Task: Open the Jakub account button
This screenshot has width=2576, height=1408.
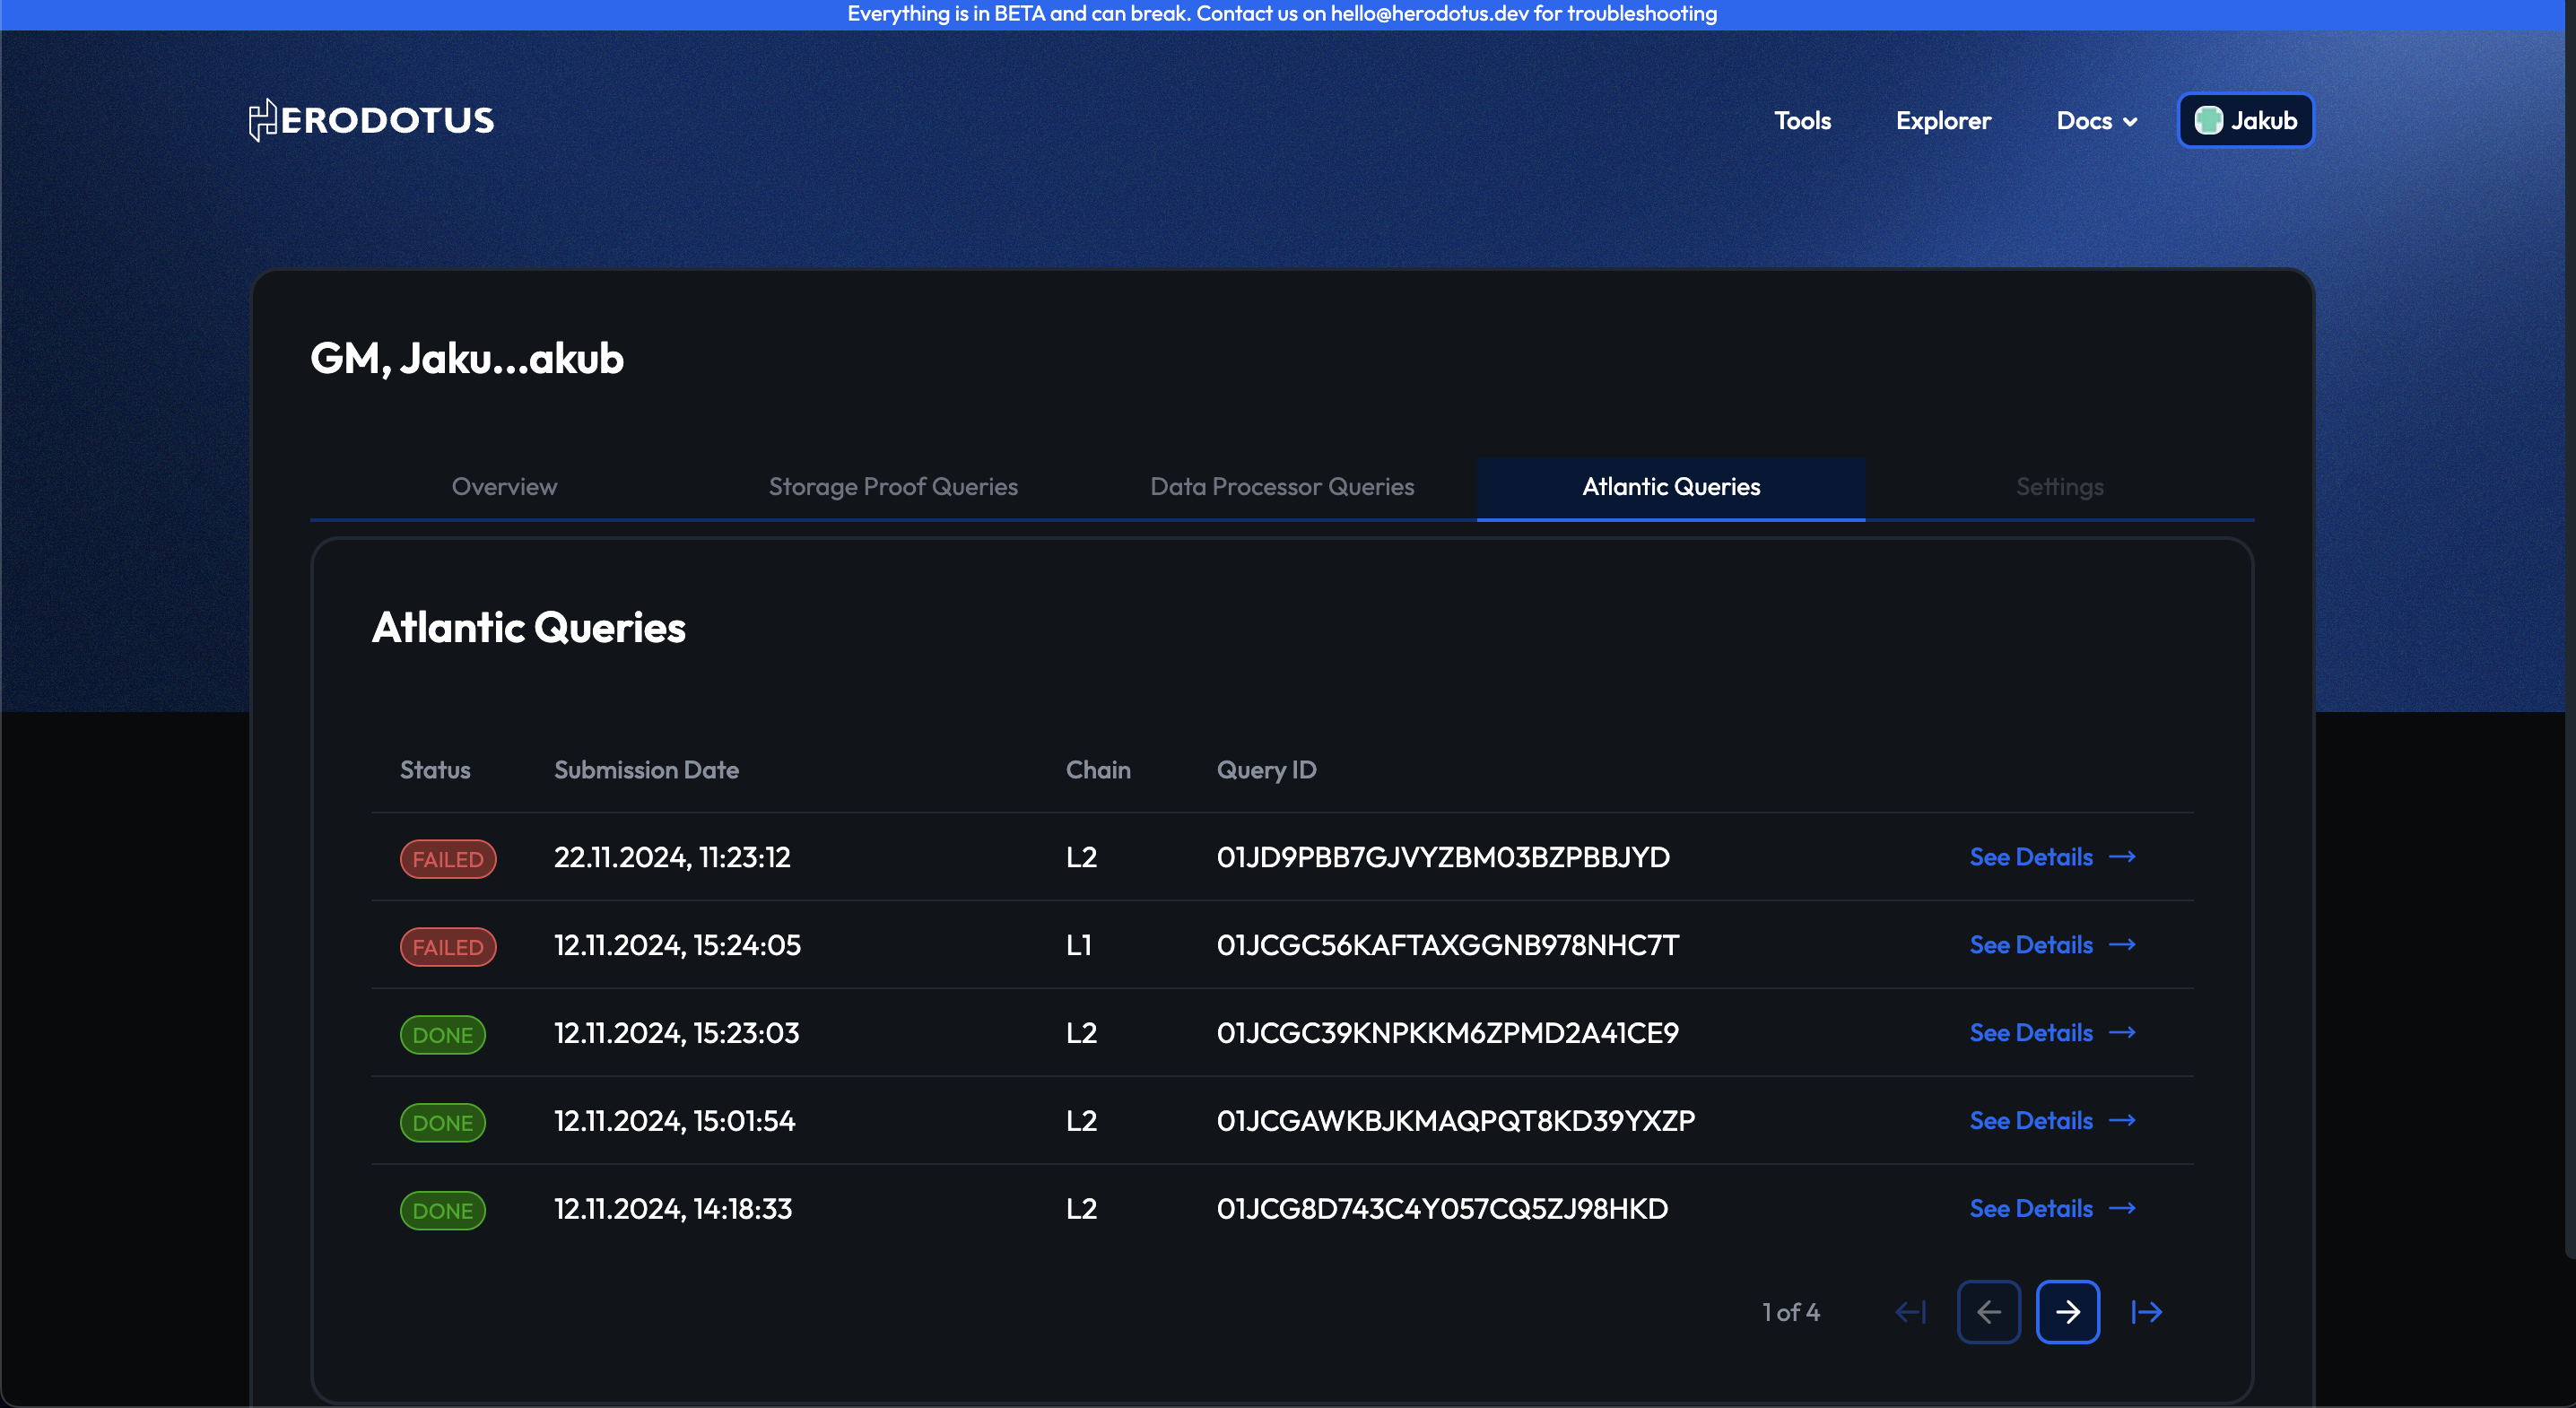Action: (2245, 120)
